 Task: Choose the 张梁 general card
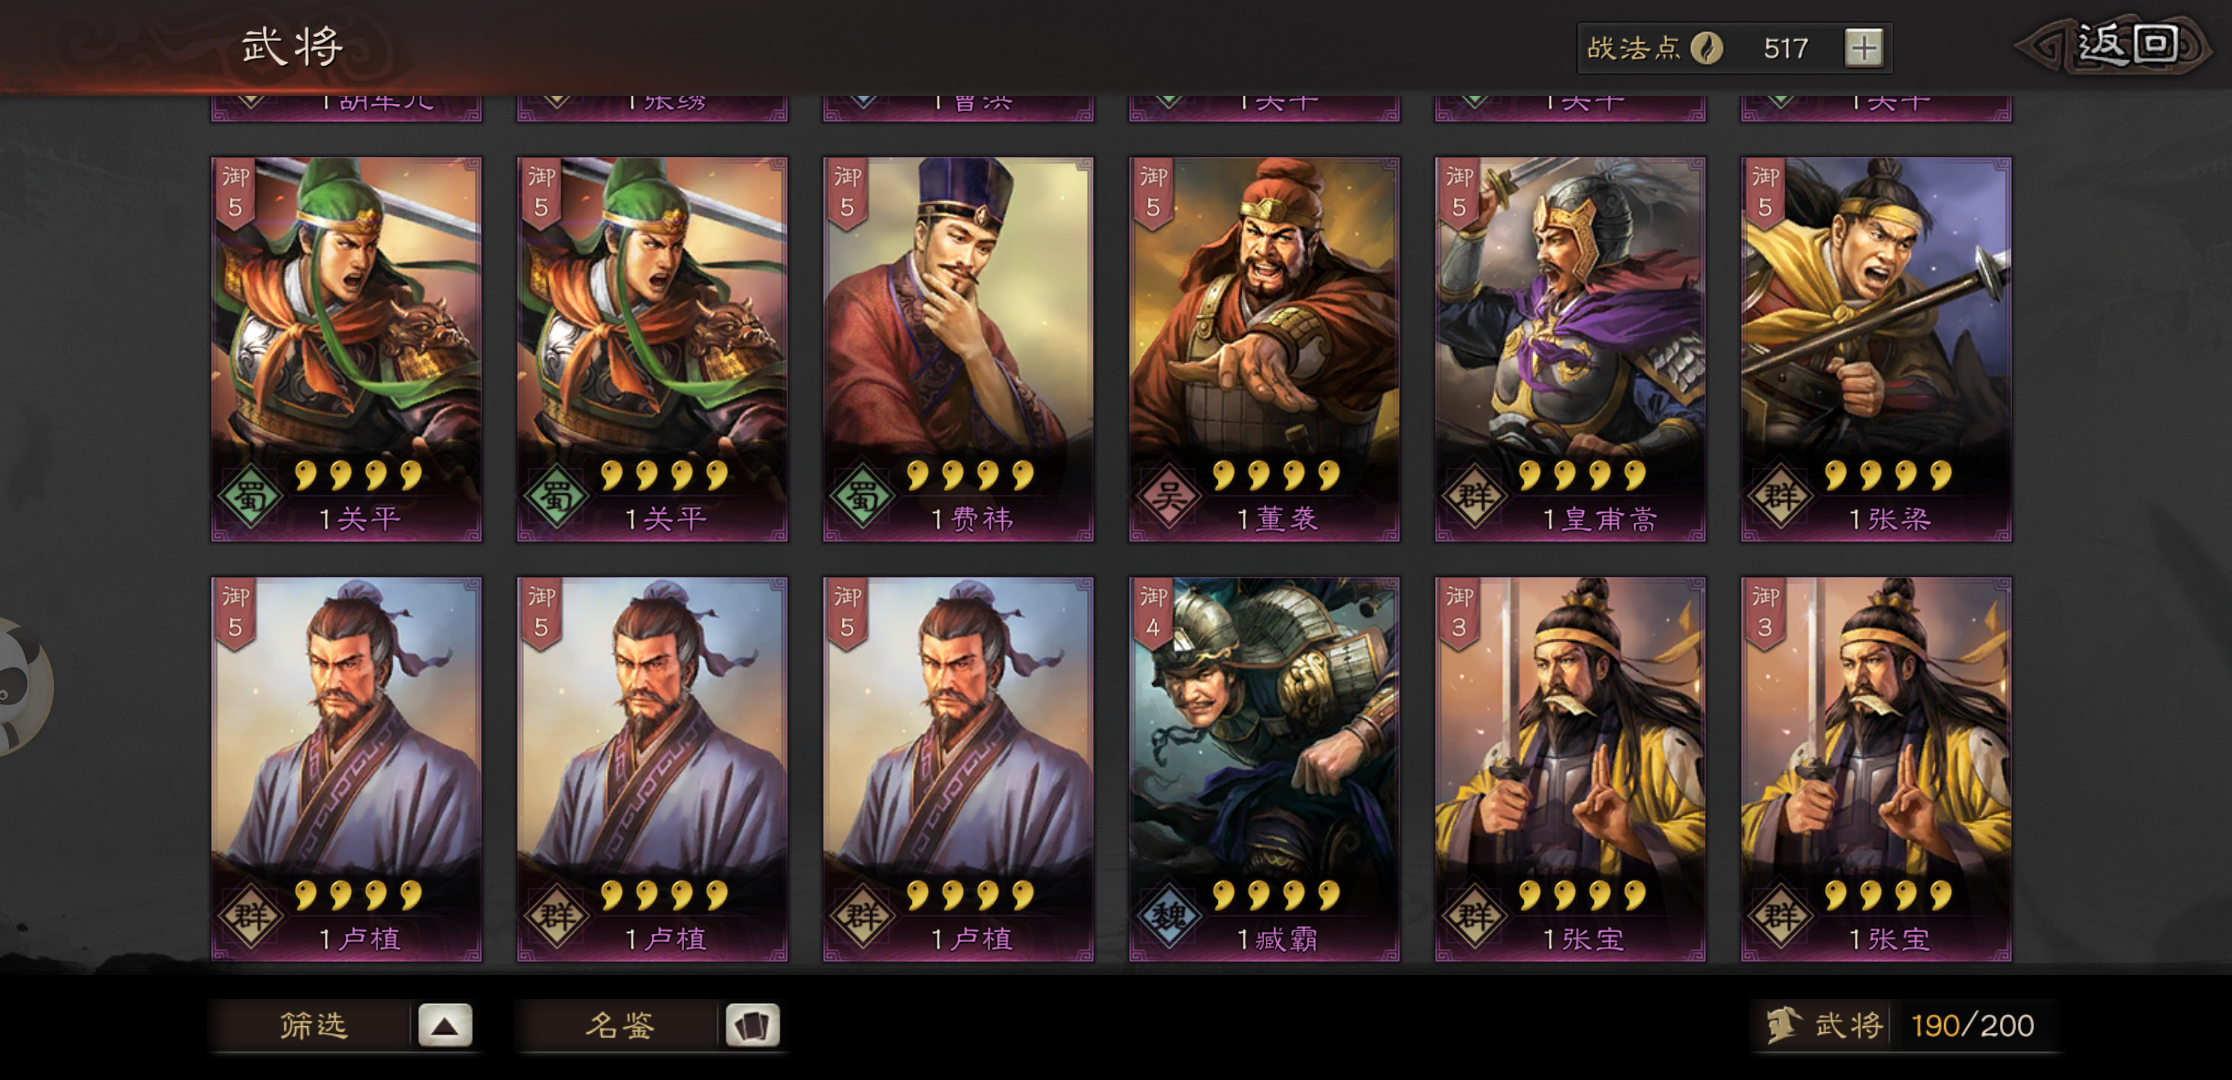tap(1876, 350)
